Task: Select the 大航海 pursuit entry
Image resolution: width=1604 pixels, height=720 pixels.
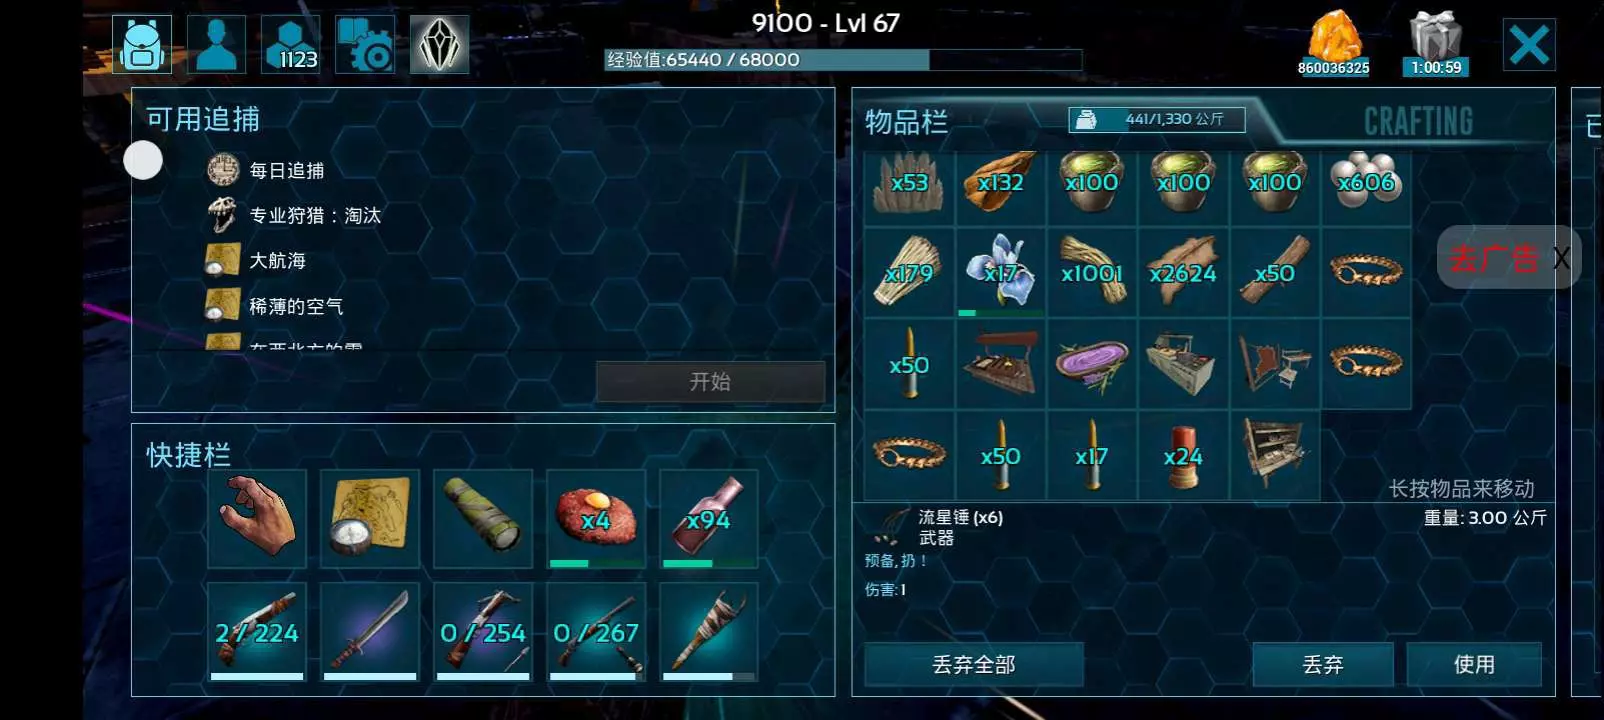Action: pos(277,261)
